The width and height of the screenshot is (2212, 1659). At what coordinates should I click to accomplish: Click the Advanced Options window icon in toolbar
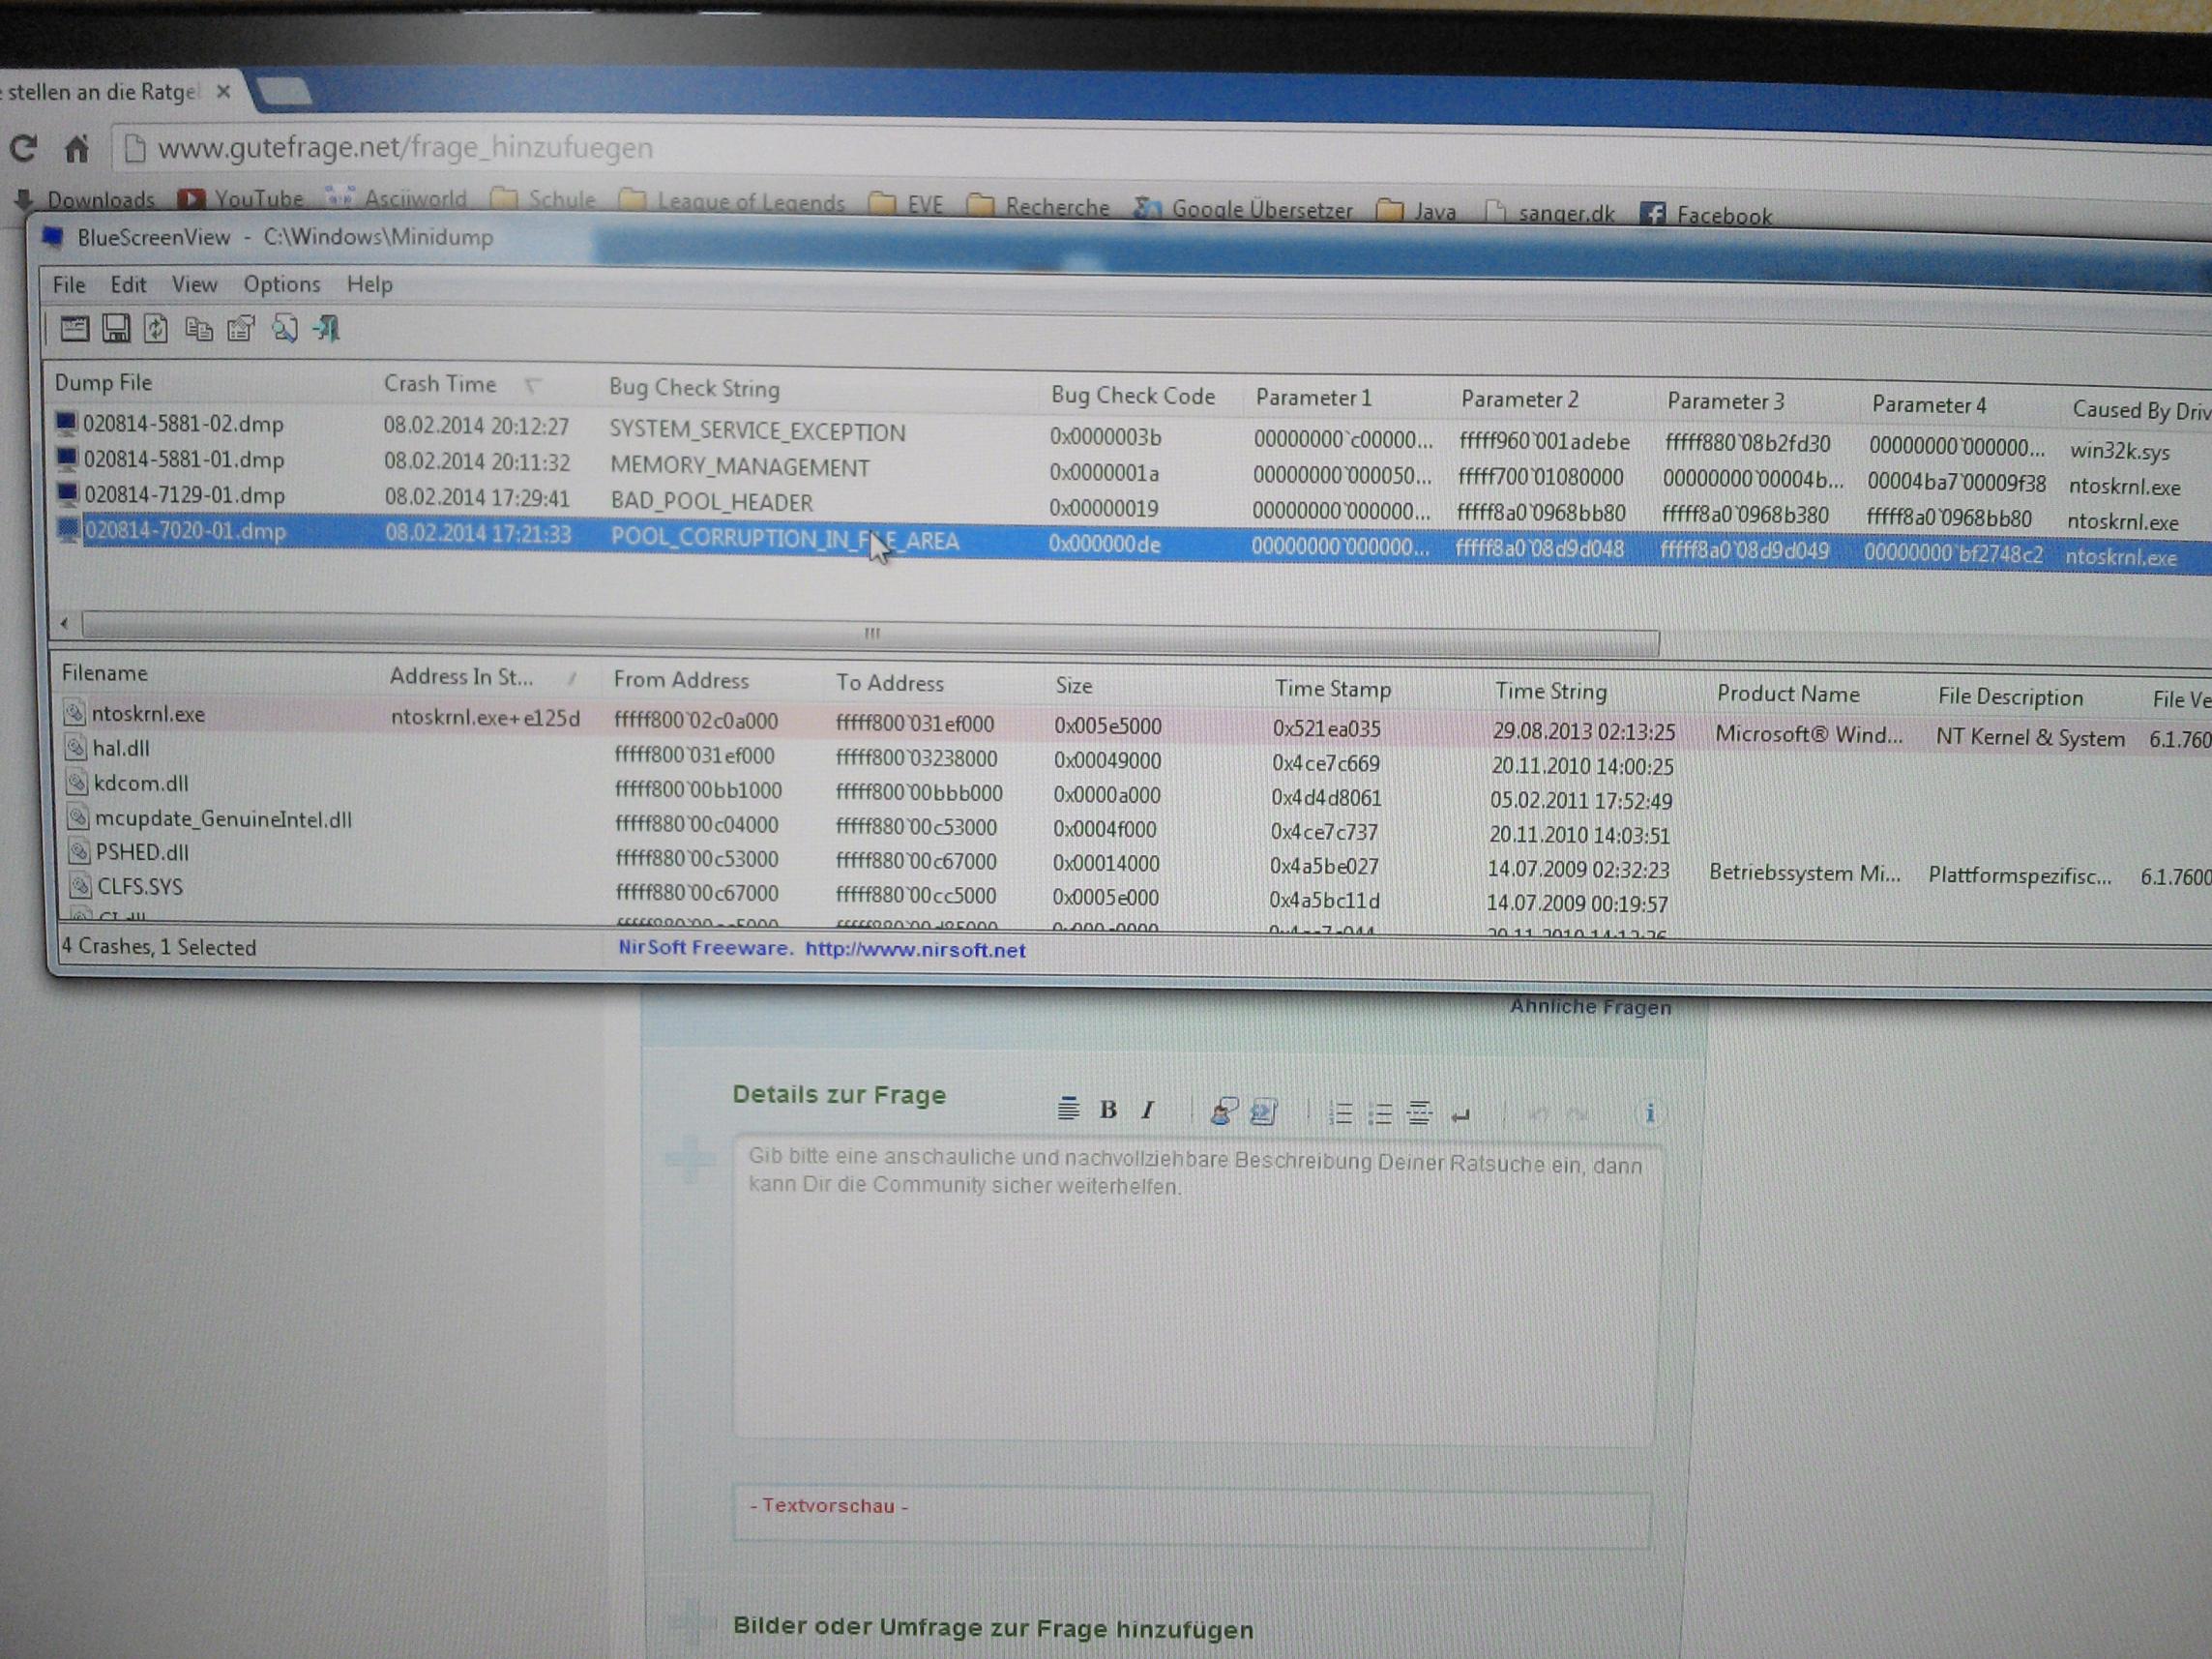pyautogui.click(x=74, y=328)
